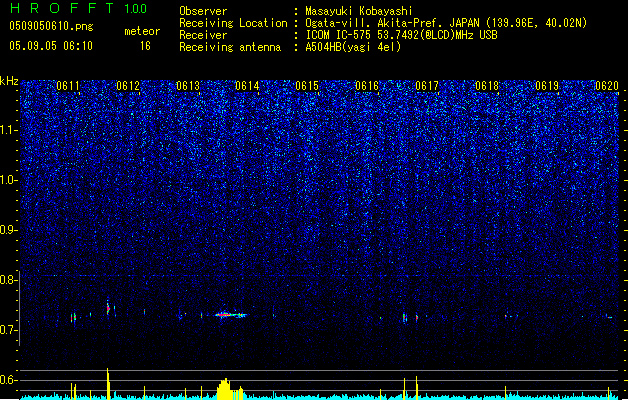Click the 0615 time marker

(307, 86)
